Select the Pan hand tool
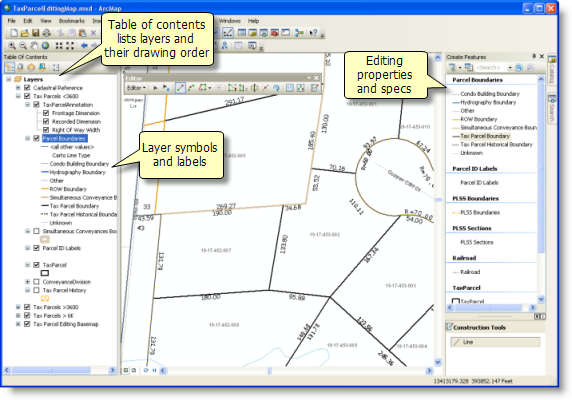 34,46
